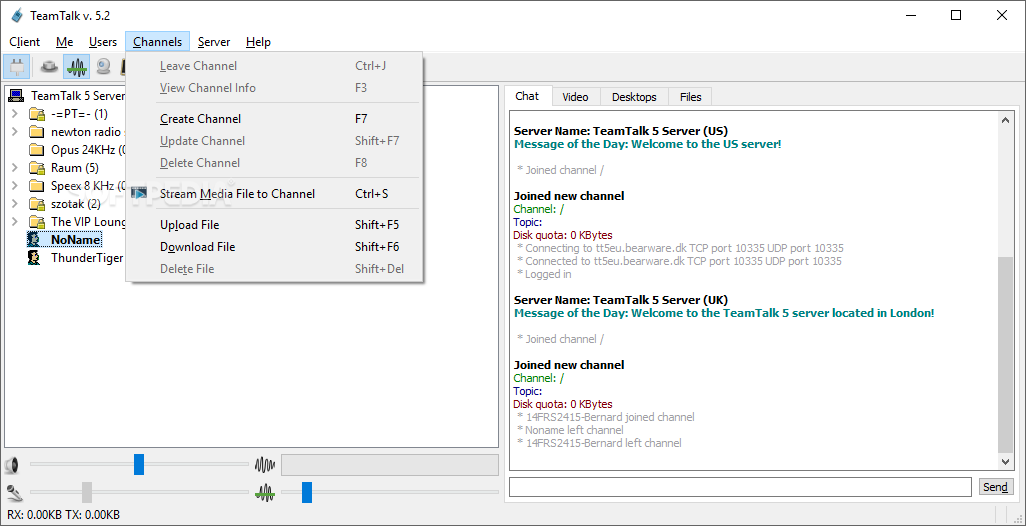Click the ThunderTiger user avatar icon

(x=34, y=258)
